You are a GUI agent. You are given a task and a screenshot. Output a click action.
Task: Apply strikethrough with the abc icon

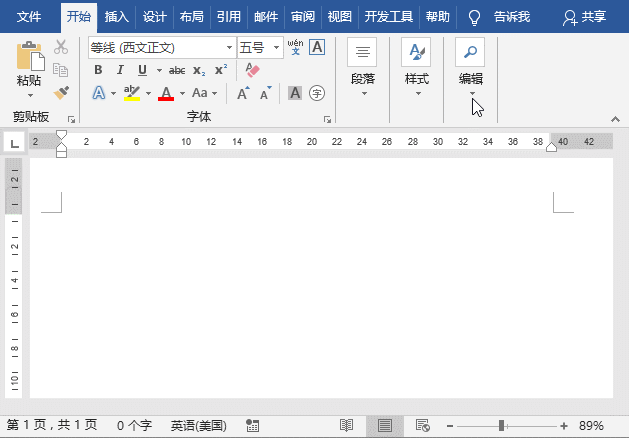[x=177, y=70]
